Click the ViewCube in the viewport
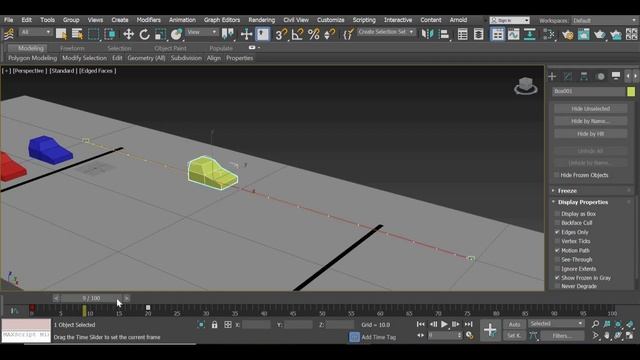Image resolution: width=640 pixels, height=360 pixels. pos(526,86)
